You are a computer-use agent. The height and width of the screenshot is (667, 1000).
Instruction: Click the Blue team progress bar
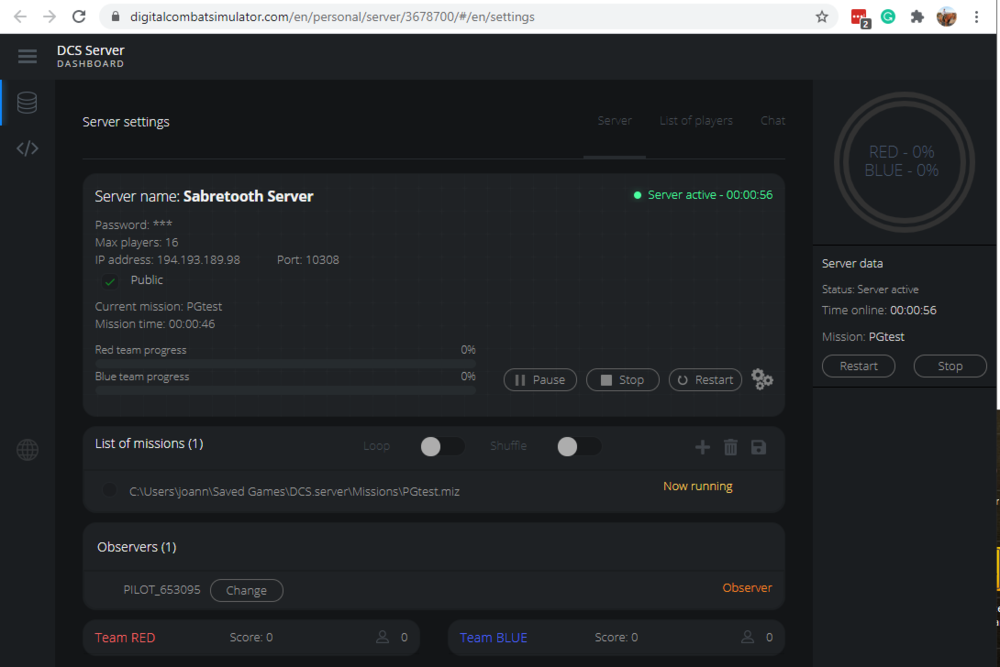coord(285,390)
